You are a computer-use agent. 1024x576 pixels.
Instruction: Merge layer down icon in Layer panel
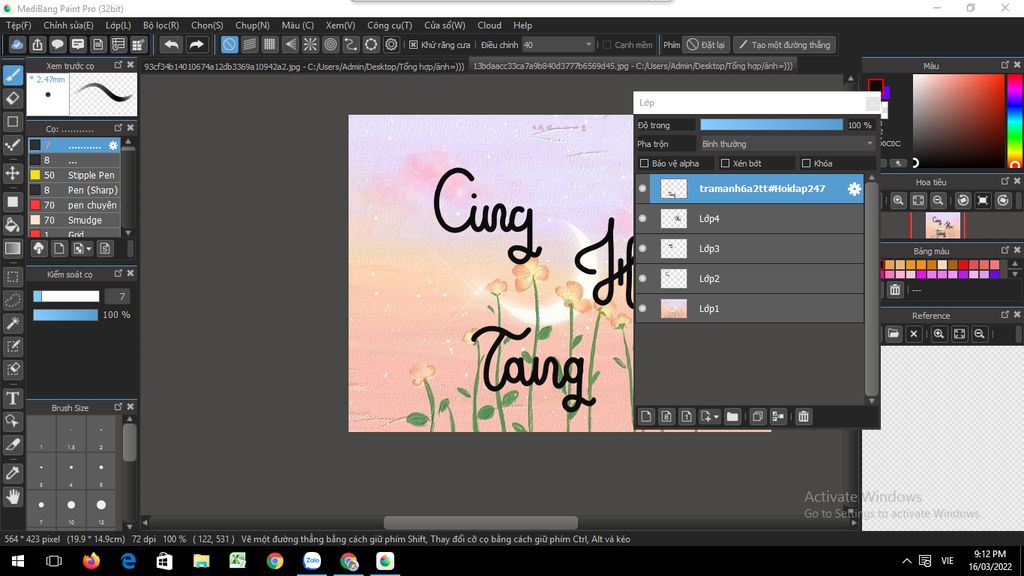pyautogui.click(x=778, y=417)
